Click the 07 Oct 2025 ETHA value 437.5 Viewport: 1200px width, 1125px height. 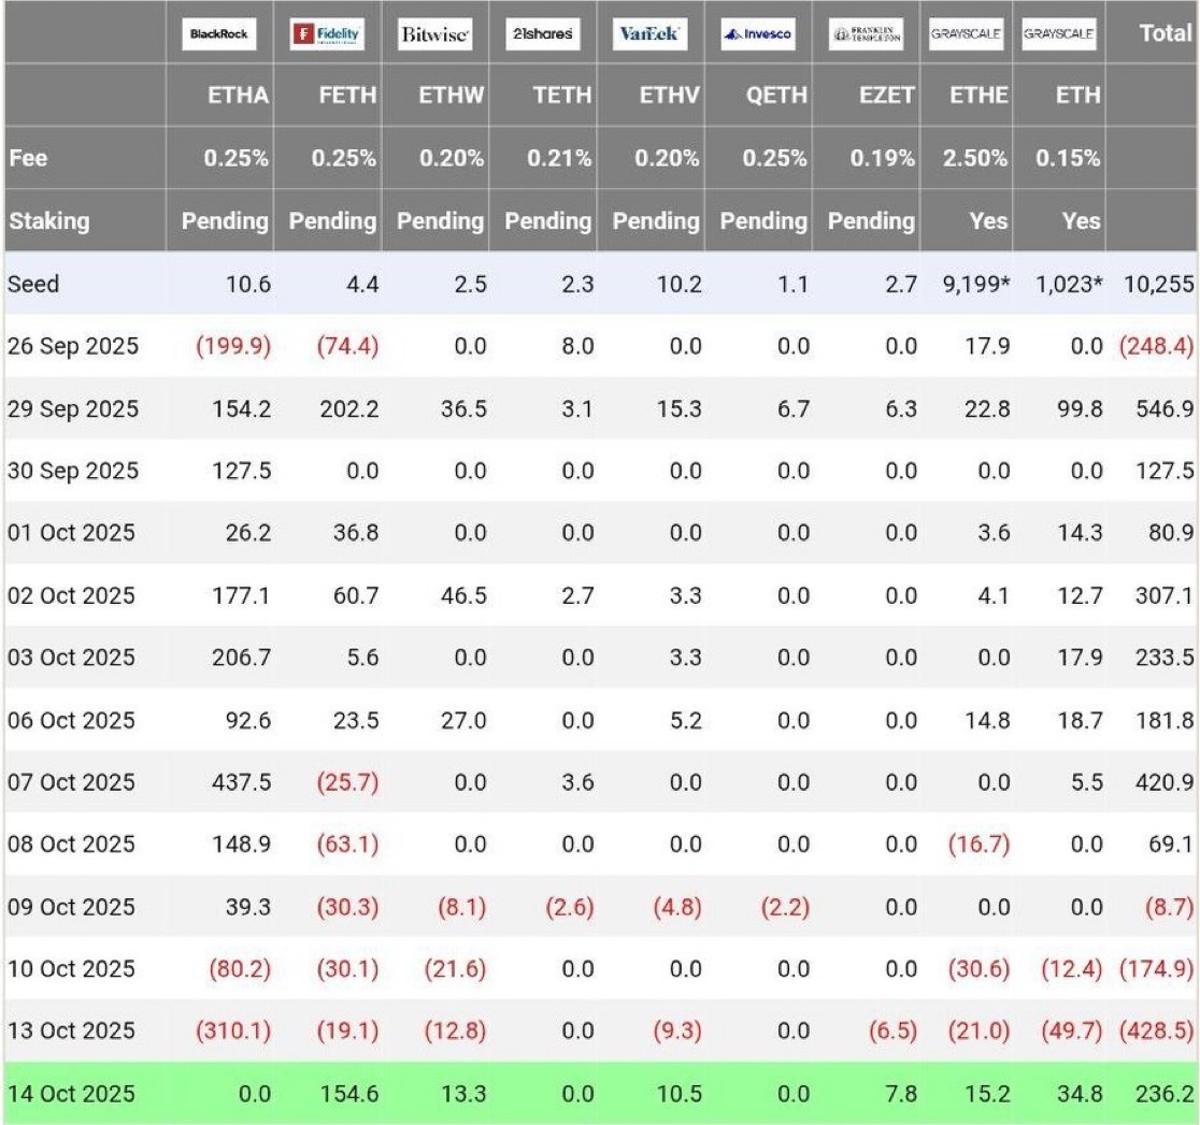[x=241, y=782]
